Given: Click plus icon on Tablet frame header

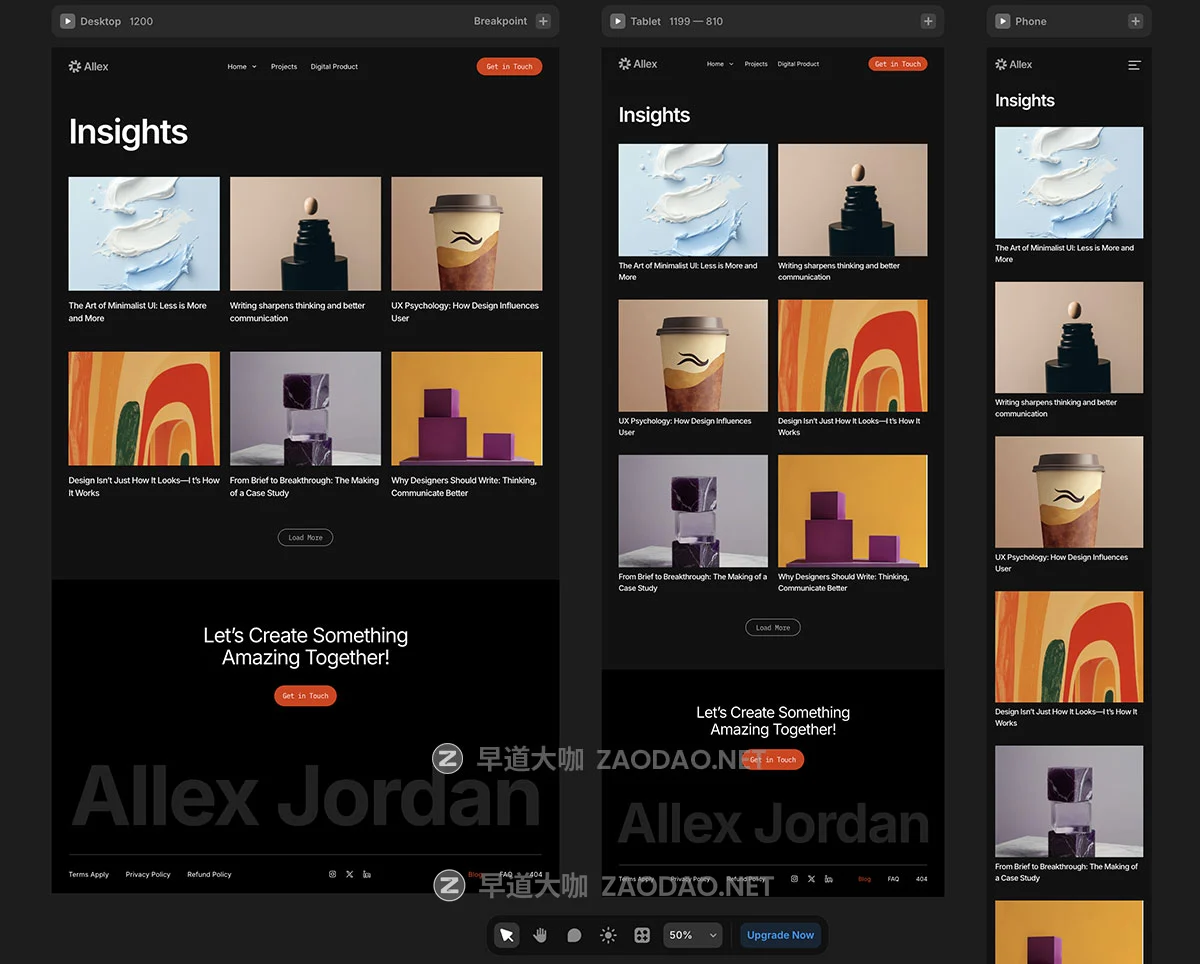Looking at the screenshot, I should tap(928, 21).
